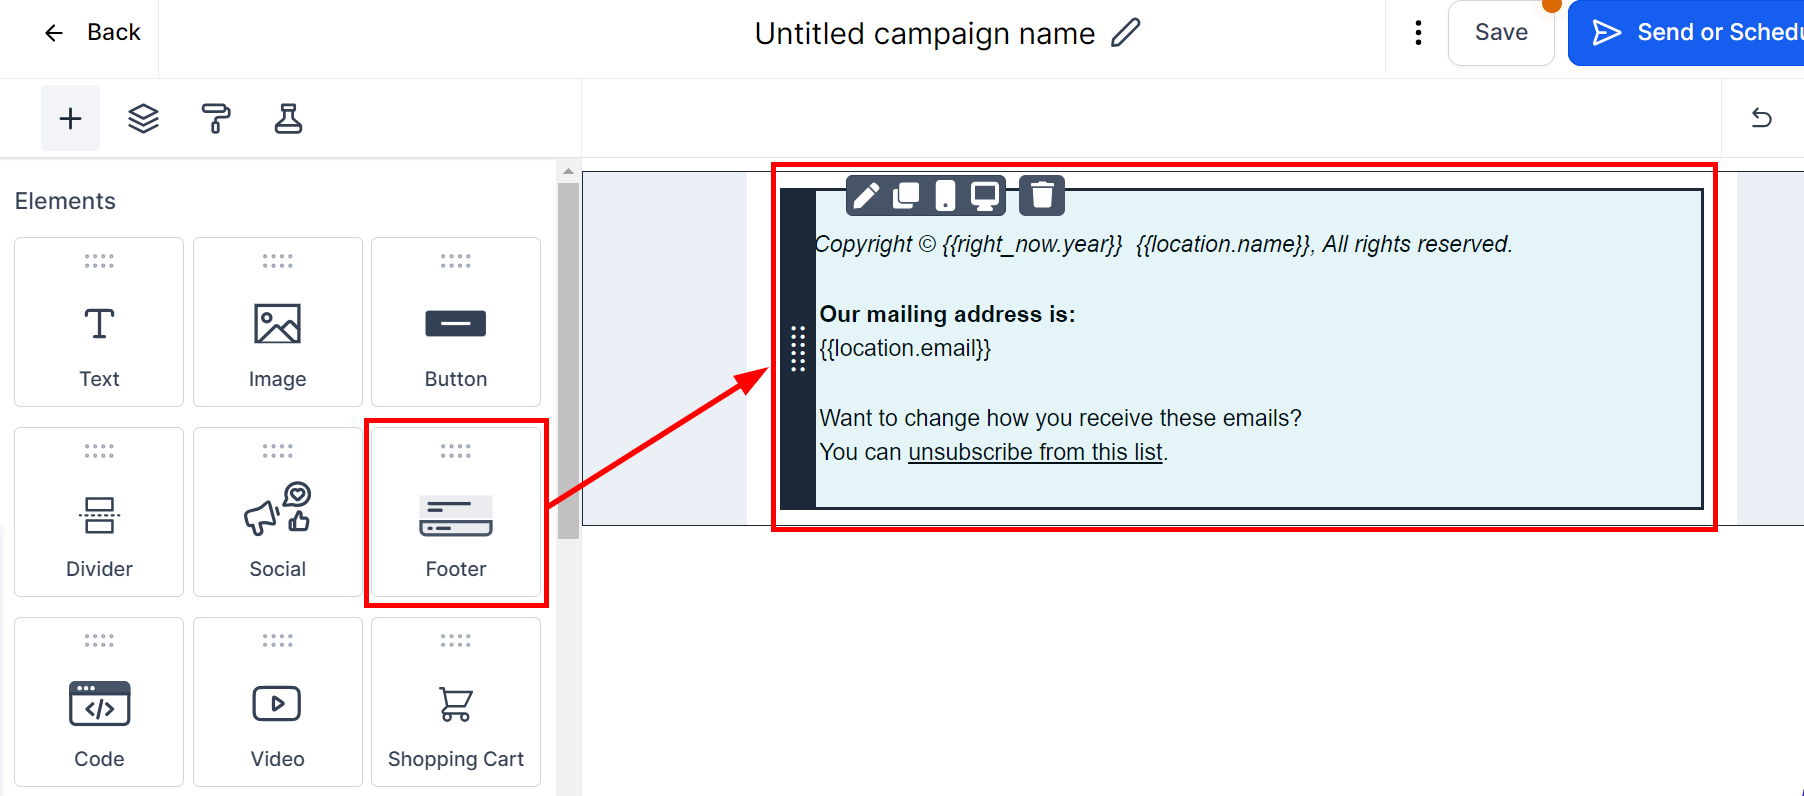Click the Save button
This screenshot has width=1804, height=796.
[1501, 33]
